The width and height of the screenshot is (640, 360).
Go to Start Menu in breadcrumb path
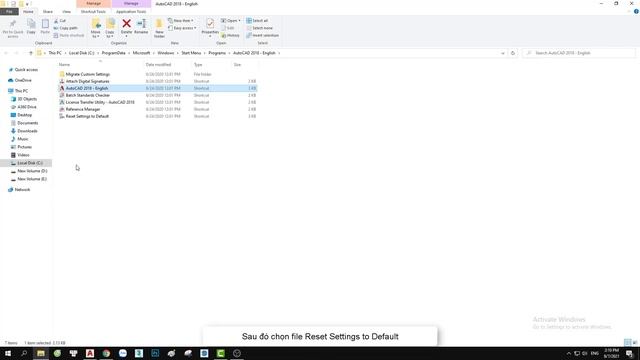[191, 53]
